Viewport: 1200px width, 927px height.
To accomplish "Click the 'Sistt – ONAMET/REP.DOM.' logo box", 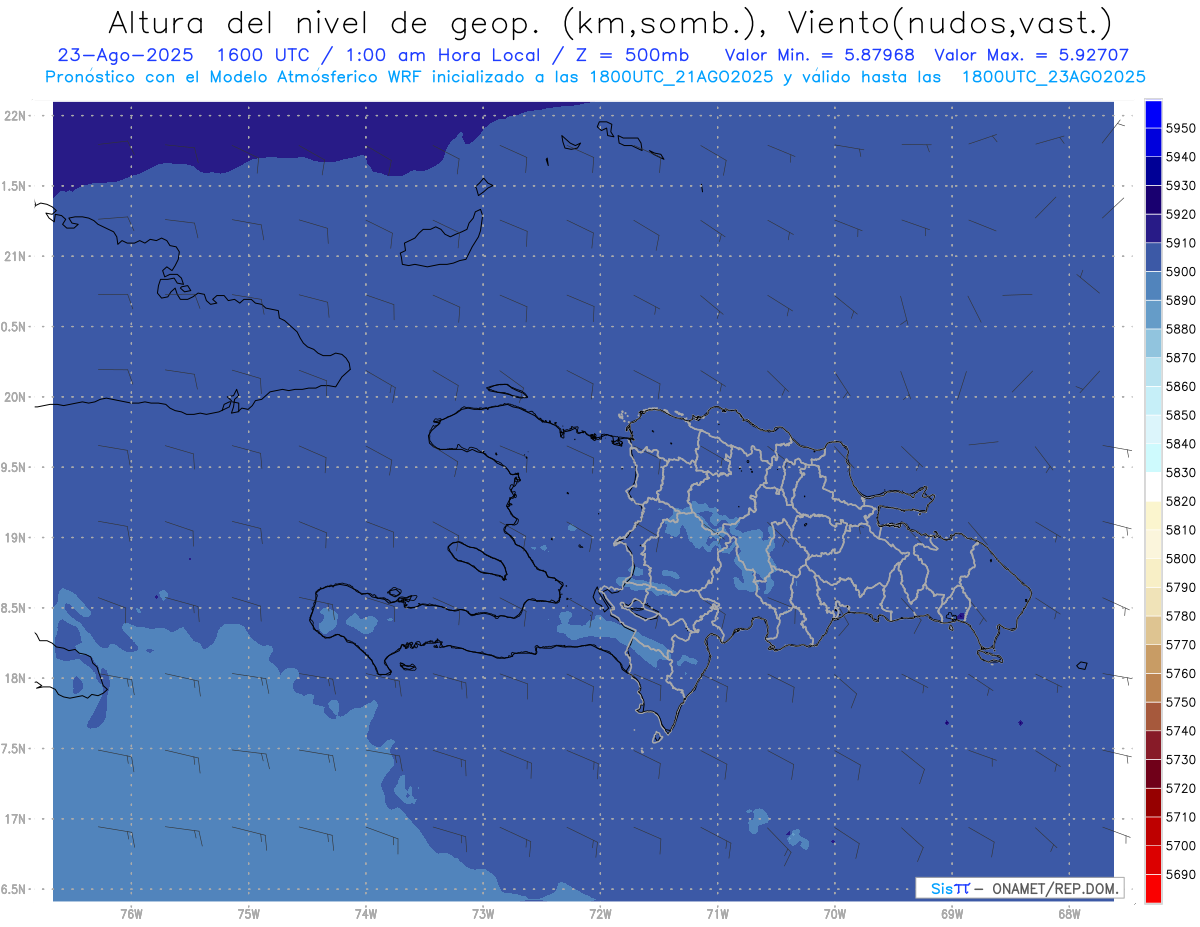I will click(x=1019, y=888).
